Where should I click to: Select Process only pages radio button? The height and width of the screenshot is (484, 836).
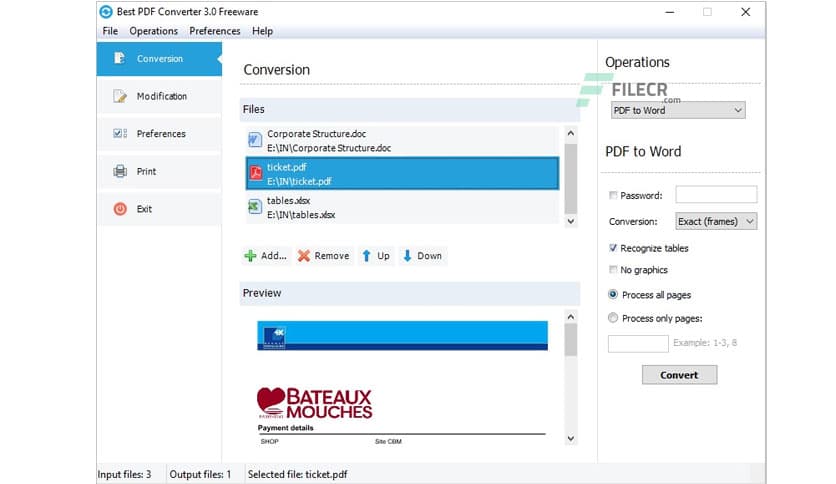pos(613,318)
